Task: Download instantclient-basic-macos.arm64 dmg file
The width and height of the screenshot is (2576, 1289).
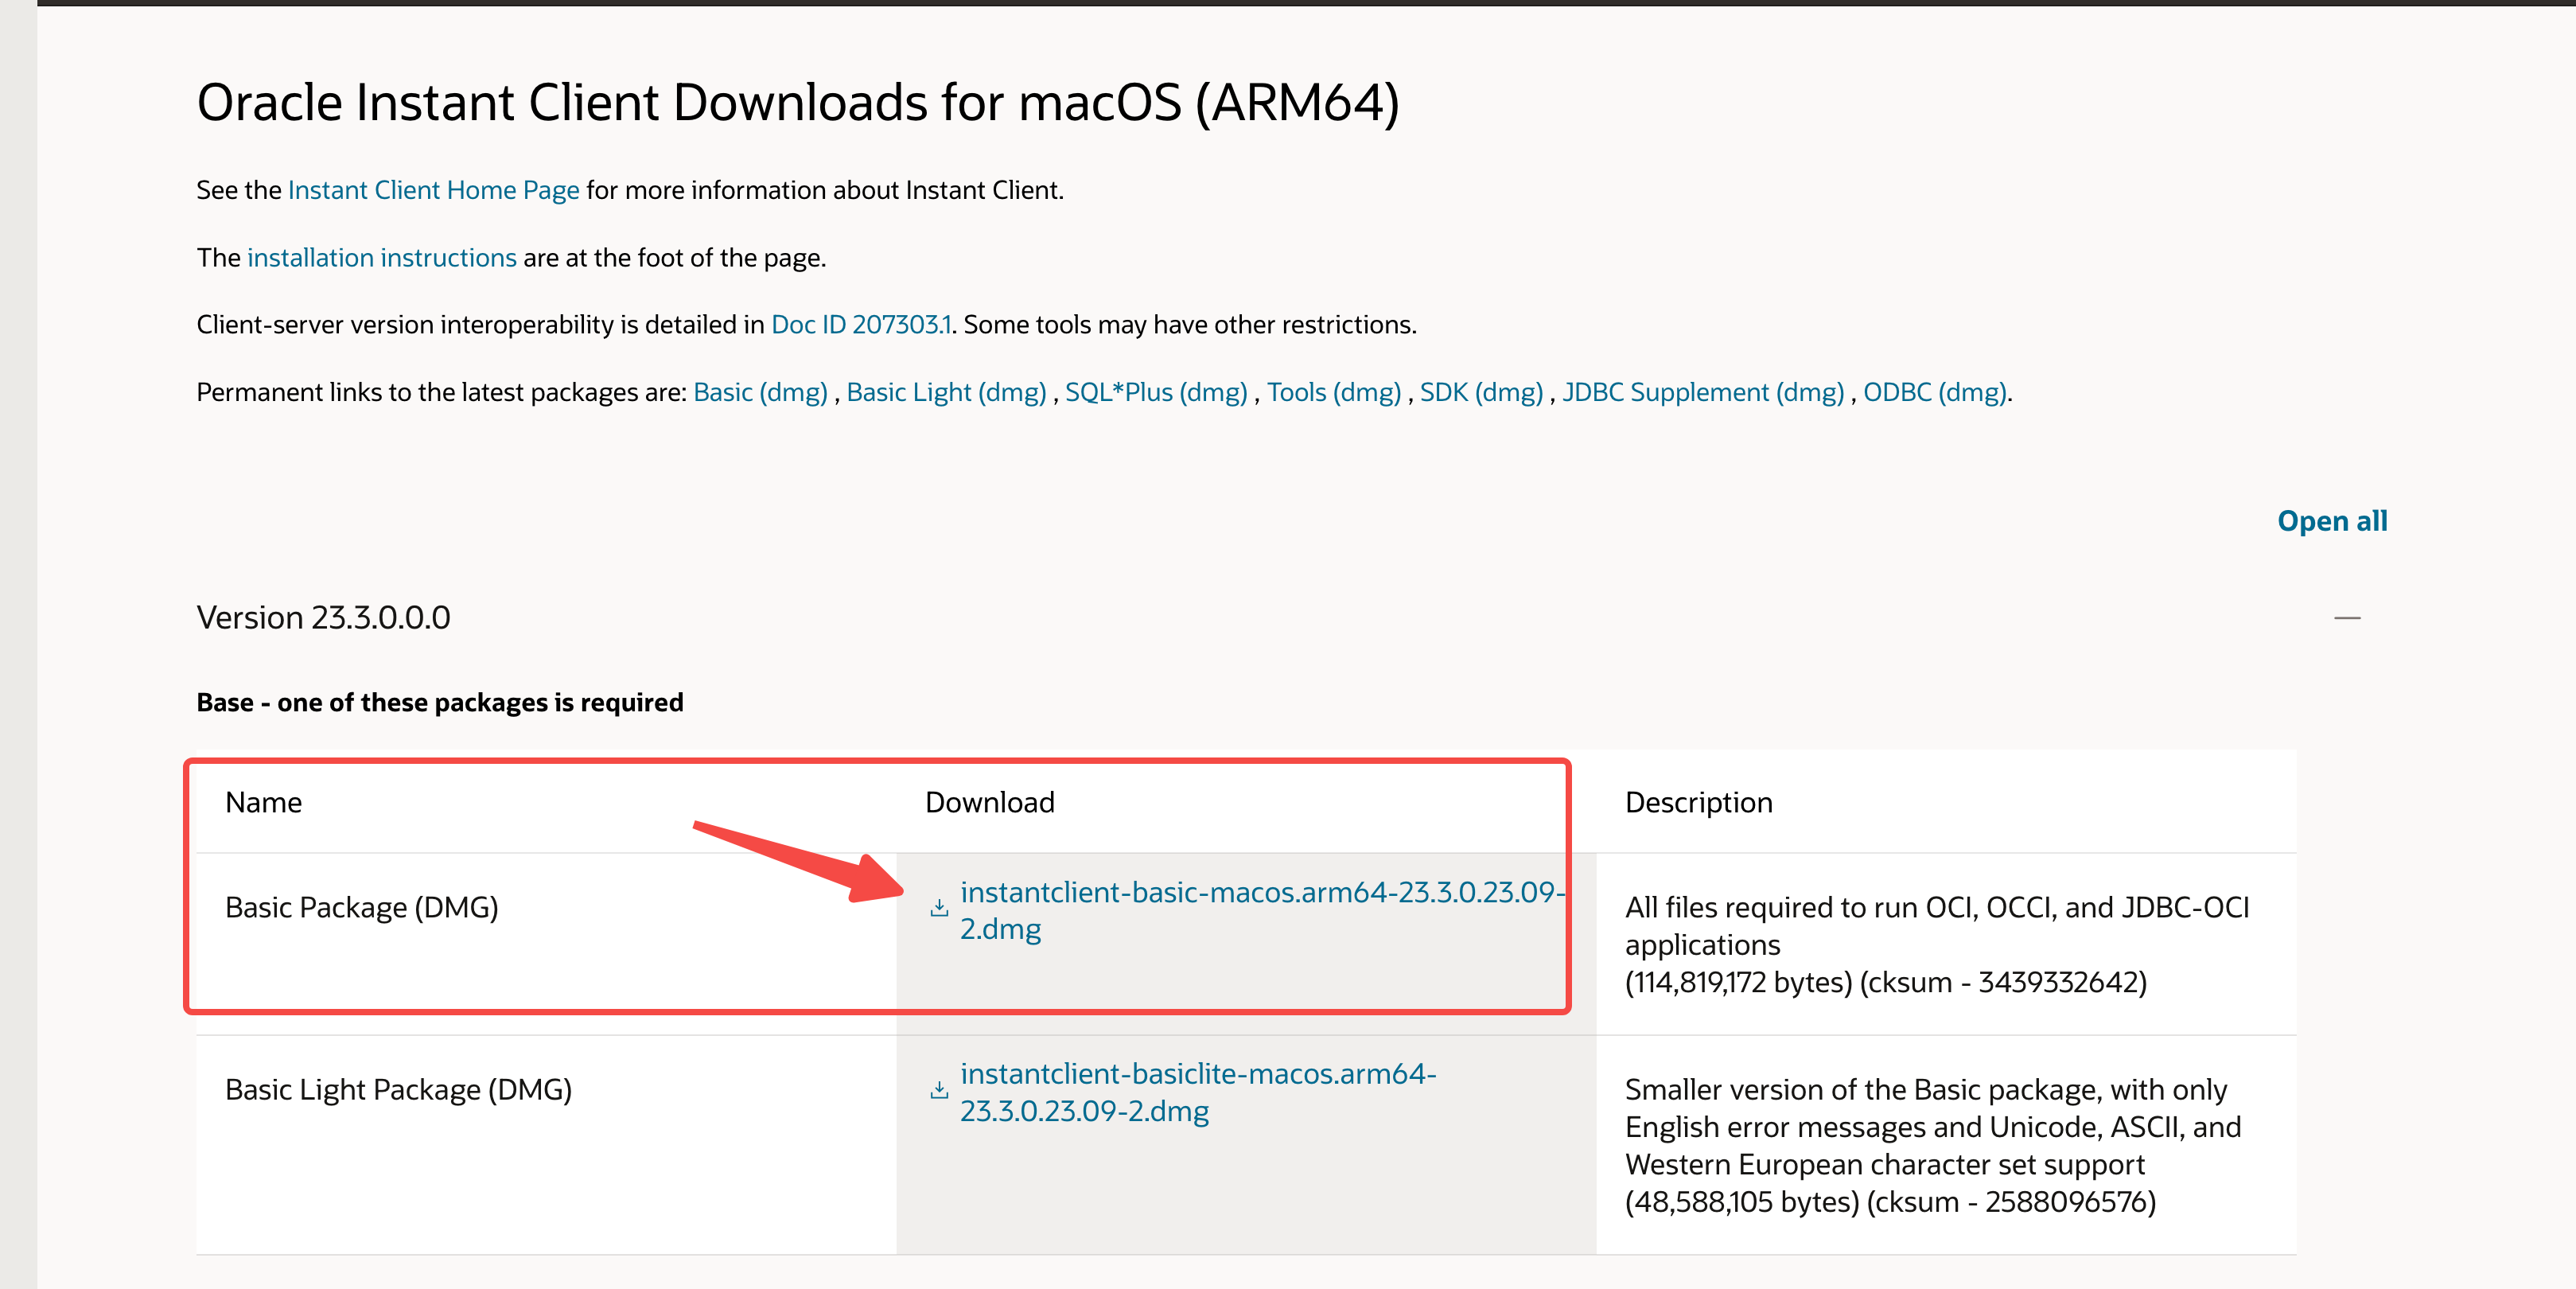Action: 1262,910
